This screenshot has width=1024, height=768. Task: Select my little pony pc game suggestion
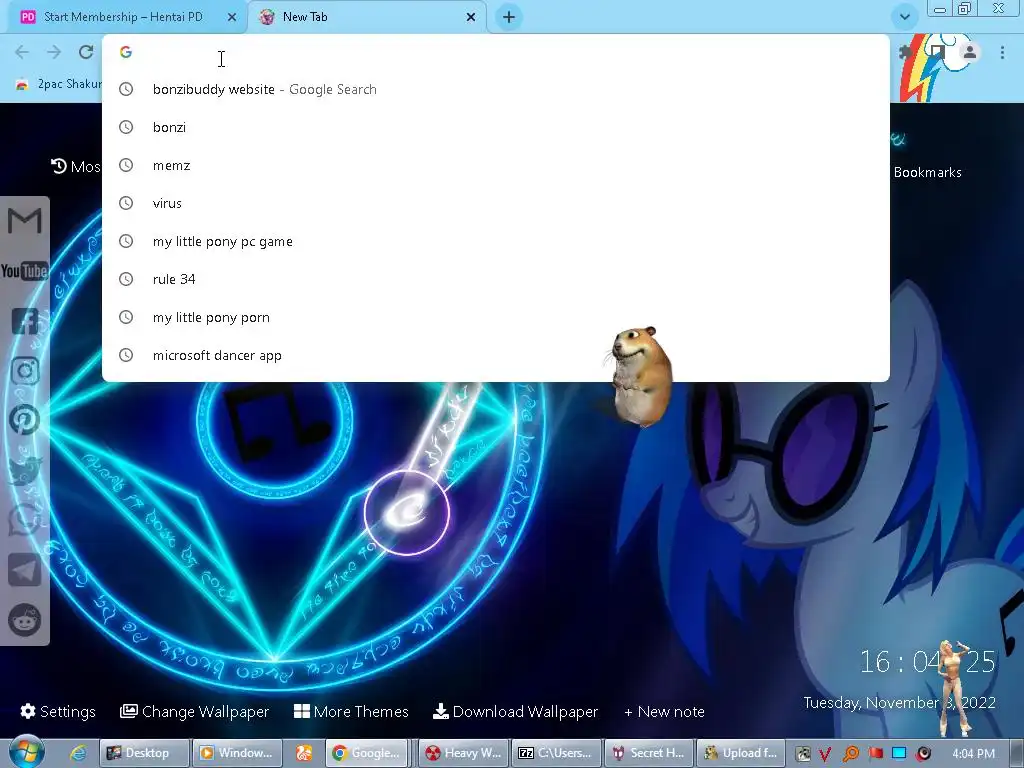coord(496,241)
